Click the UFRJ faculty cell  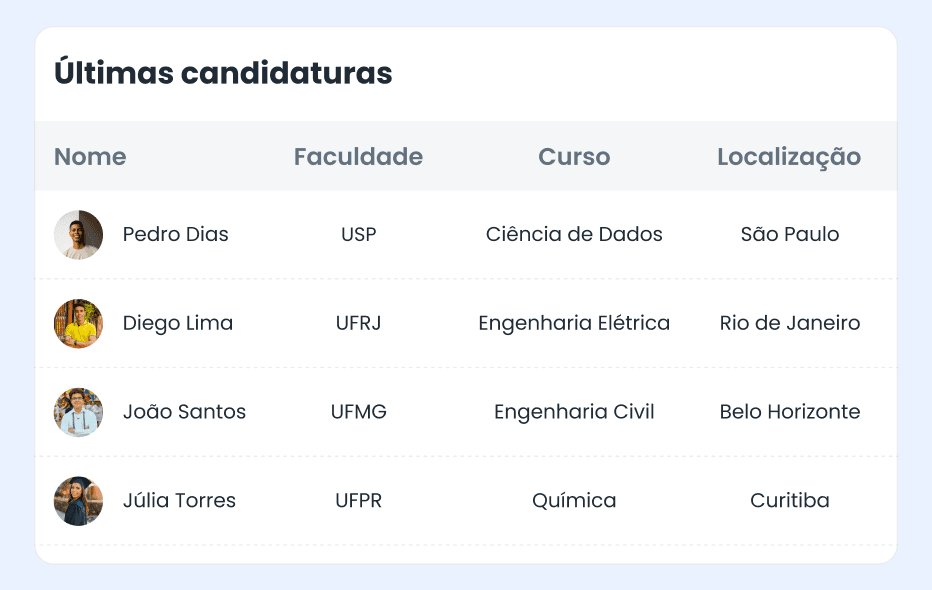(x=358, y=323)
